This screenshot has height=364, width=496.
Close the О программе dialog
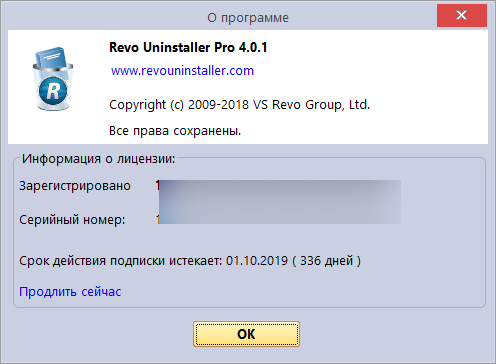(x=462, y=15)
